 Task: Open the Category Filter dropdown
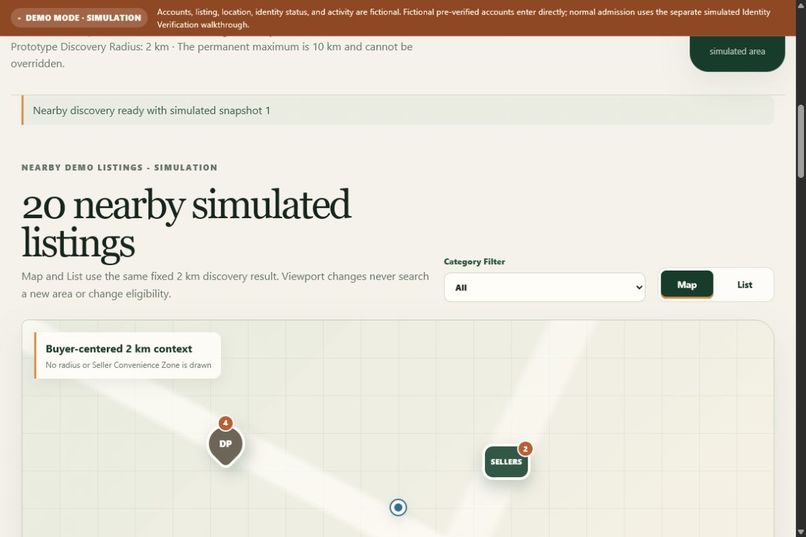click(545, 287)
